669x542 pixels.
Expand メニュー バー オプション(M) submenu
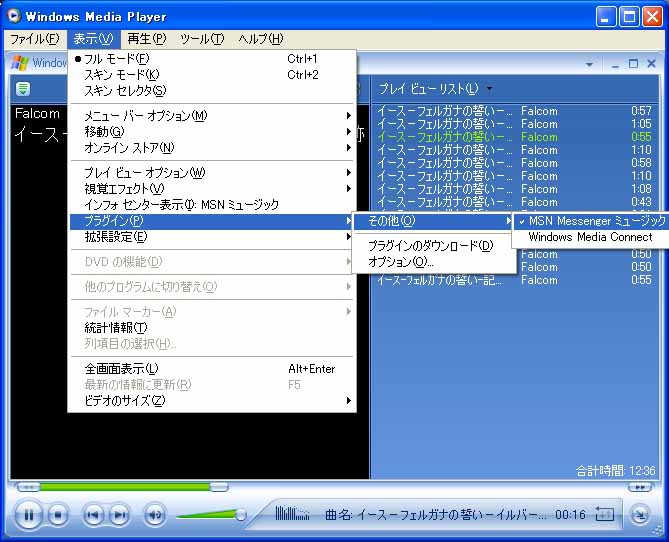point(212,116)
